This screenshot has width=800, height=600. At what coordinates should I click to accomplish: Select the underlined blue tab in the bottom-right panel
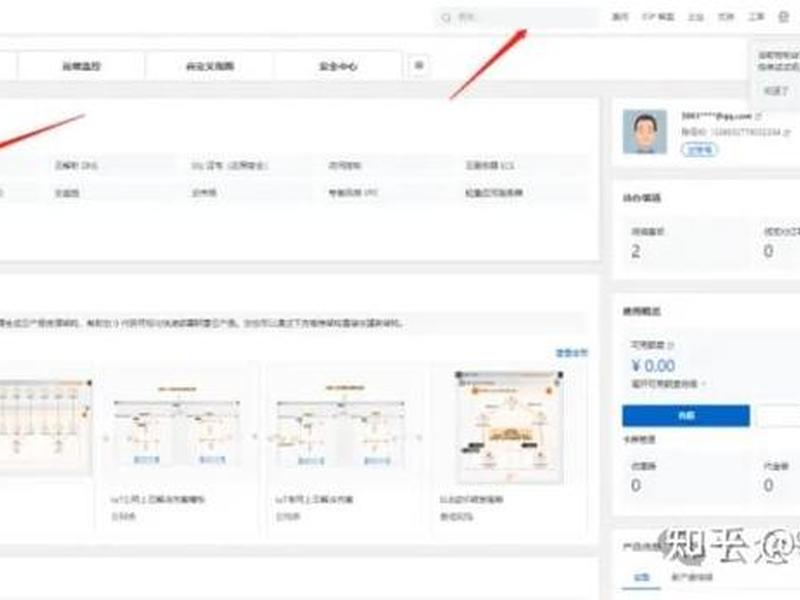pyautogui.click(x=641, y=577)
